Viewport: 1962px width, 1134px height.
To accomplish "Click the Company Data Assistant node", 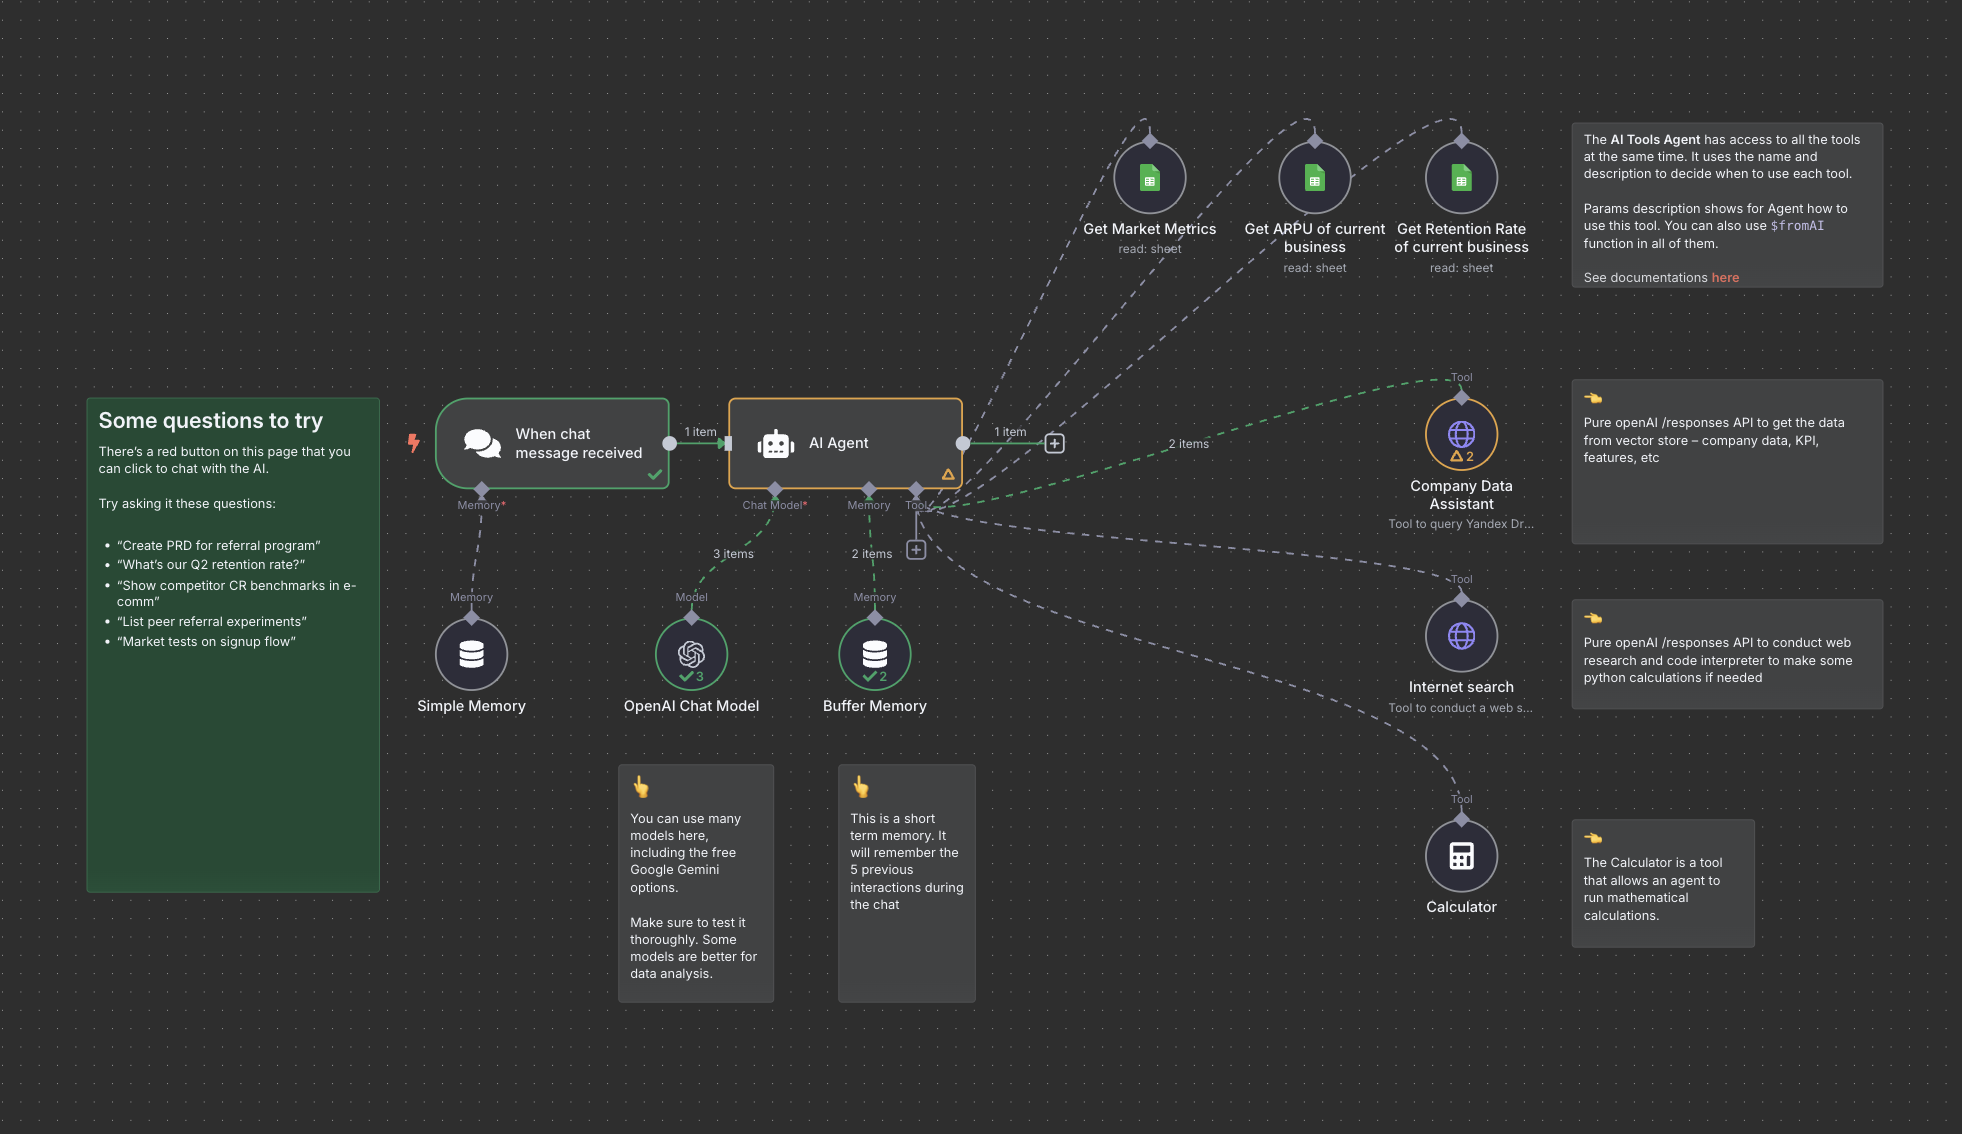I will tap(1461, 434).
